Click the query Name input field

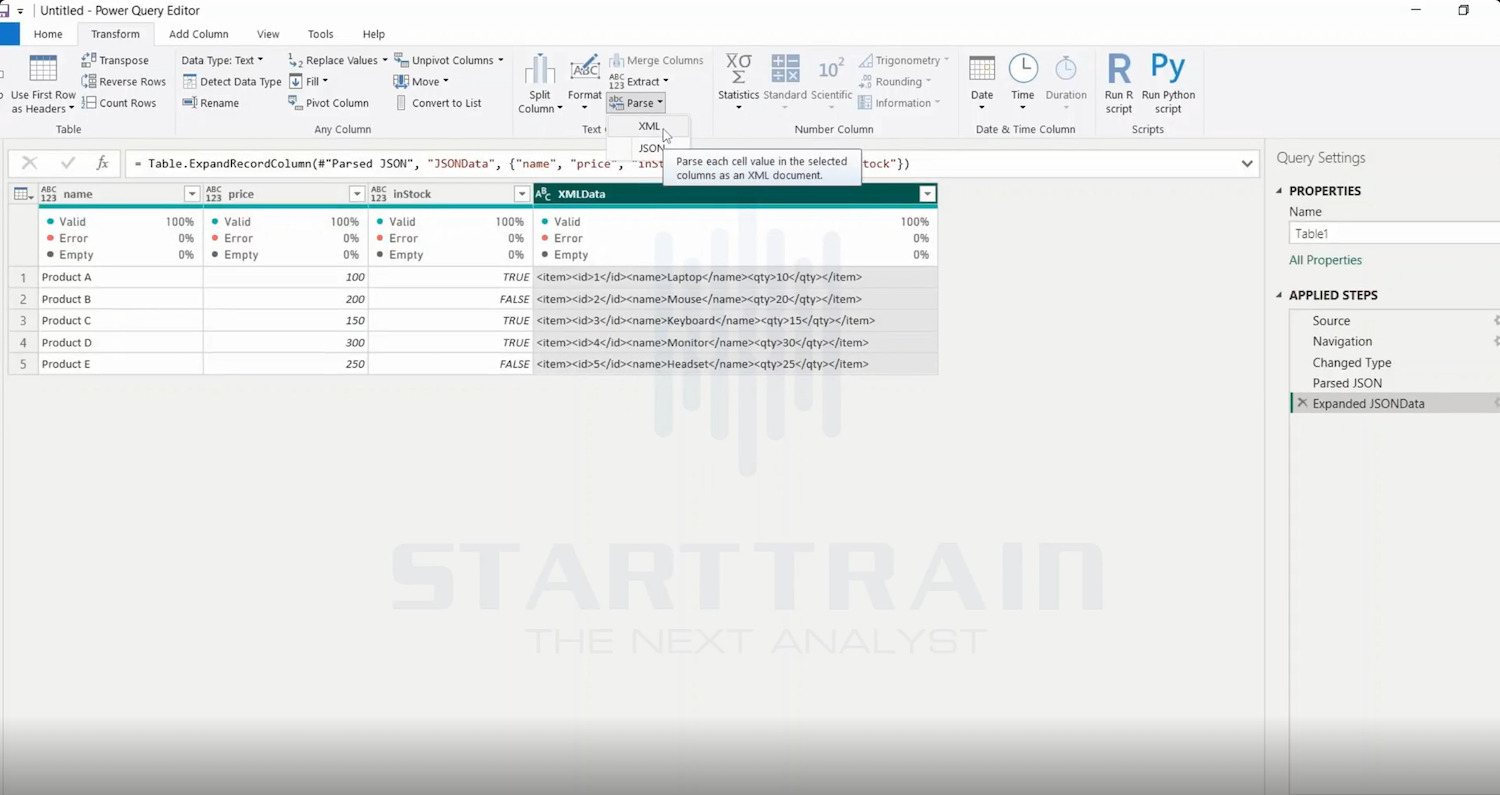[1394, 233]
